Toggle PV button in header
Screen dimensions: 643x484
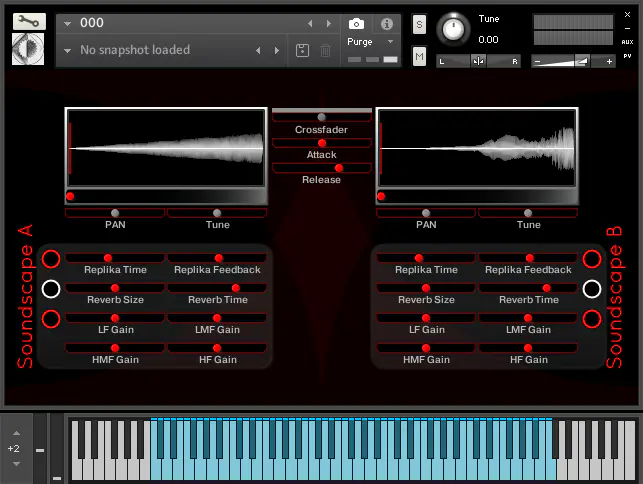627,56
